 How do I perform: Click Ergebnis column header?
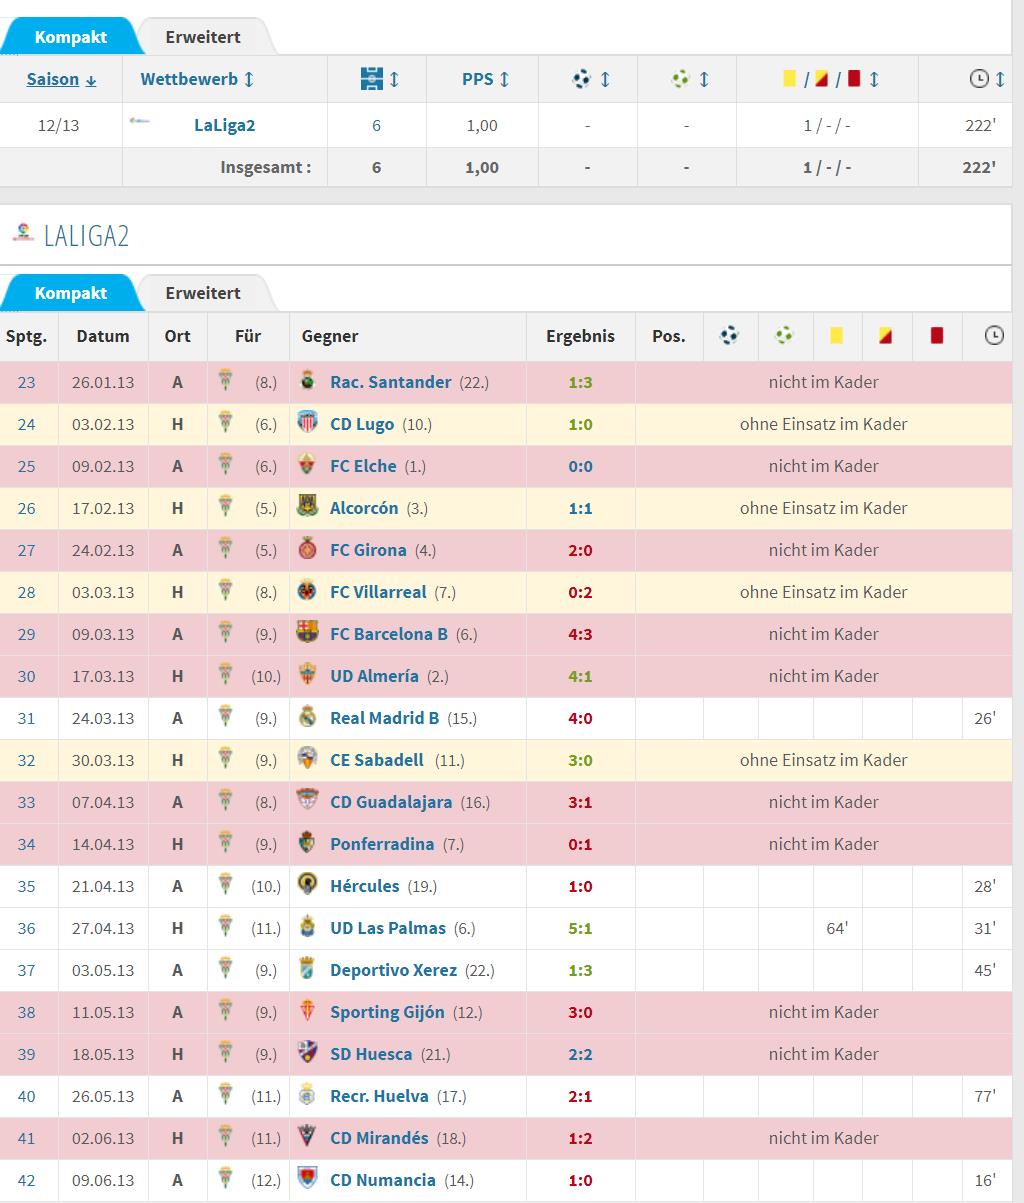pyautogui.click(x=580, y=336)
